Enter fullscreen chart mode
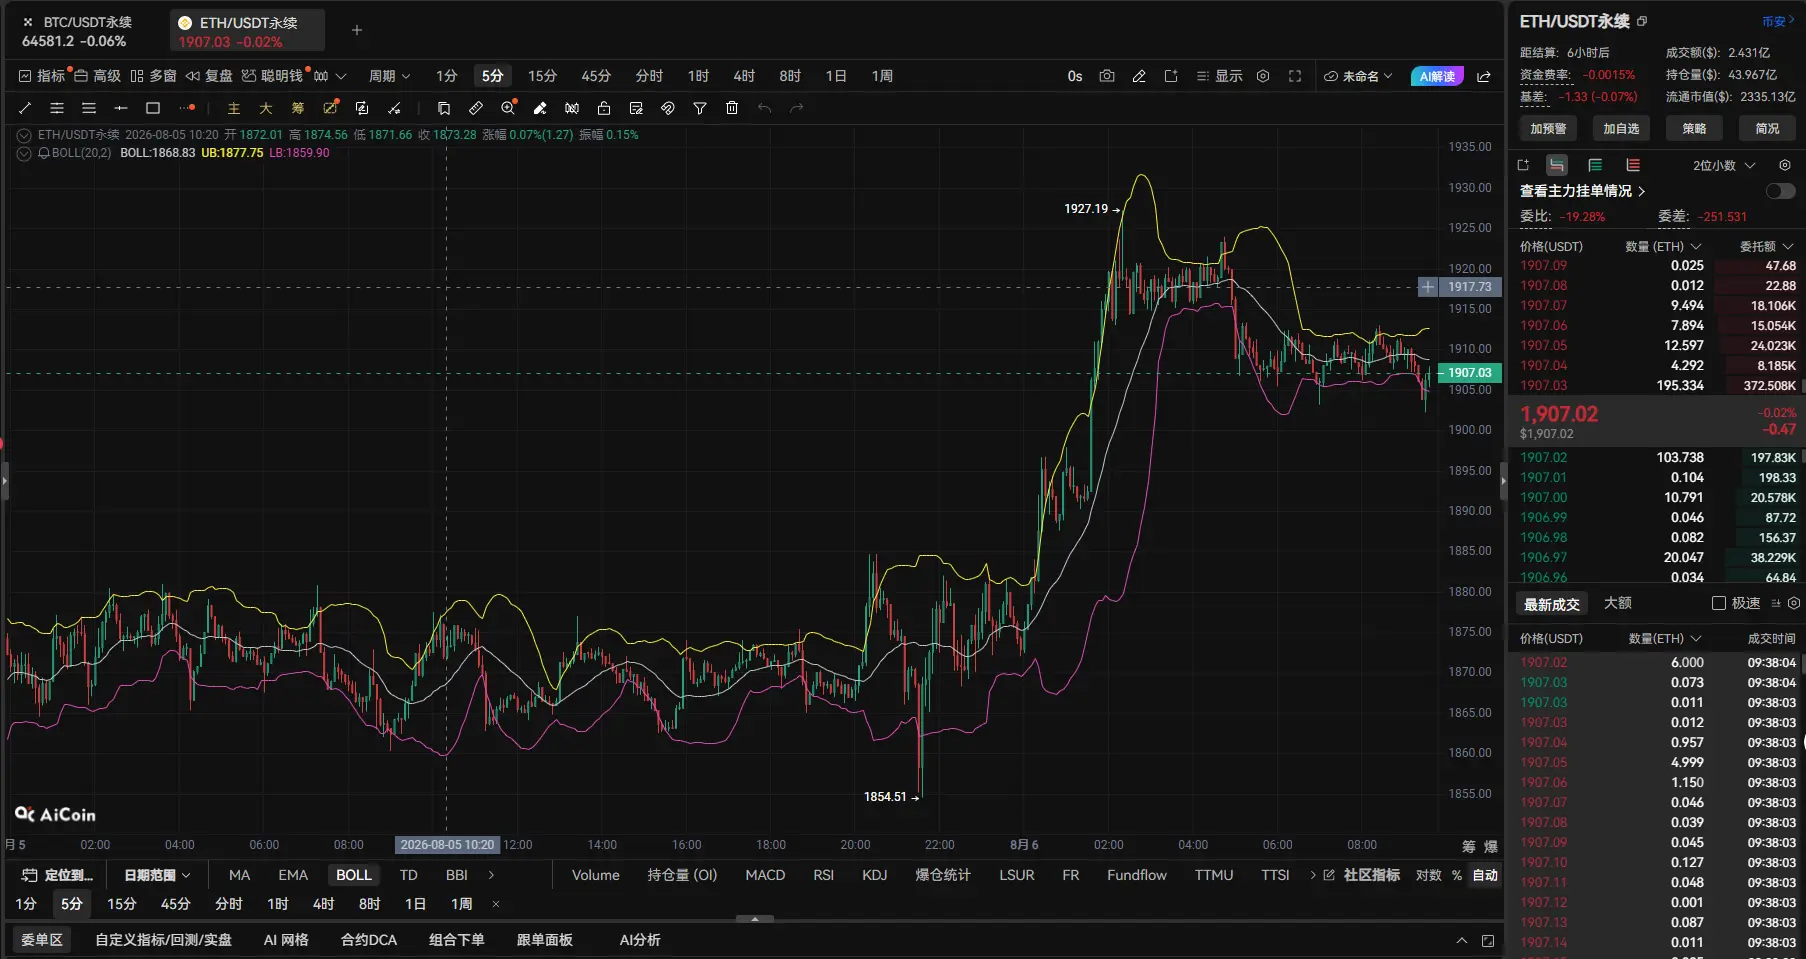 (x=1295, y=76)
